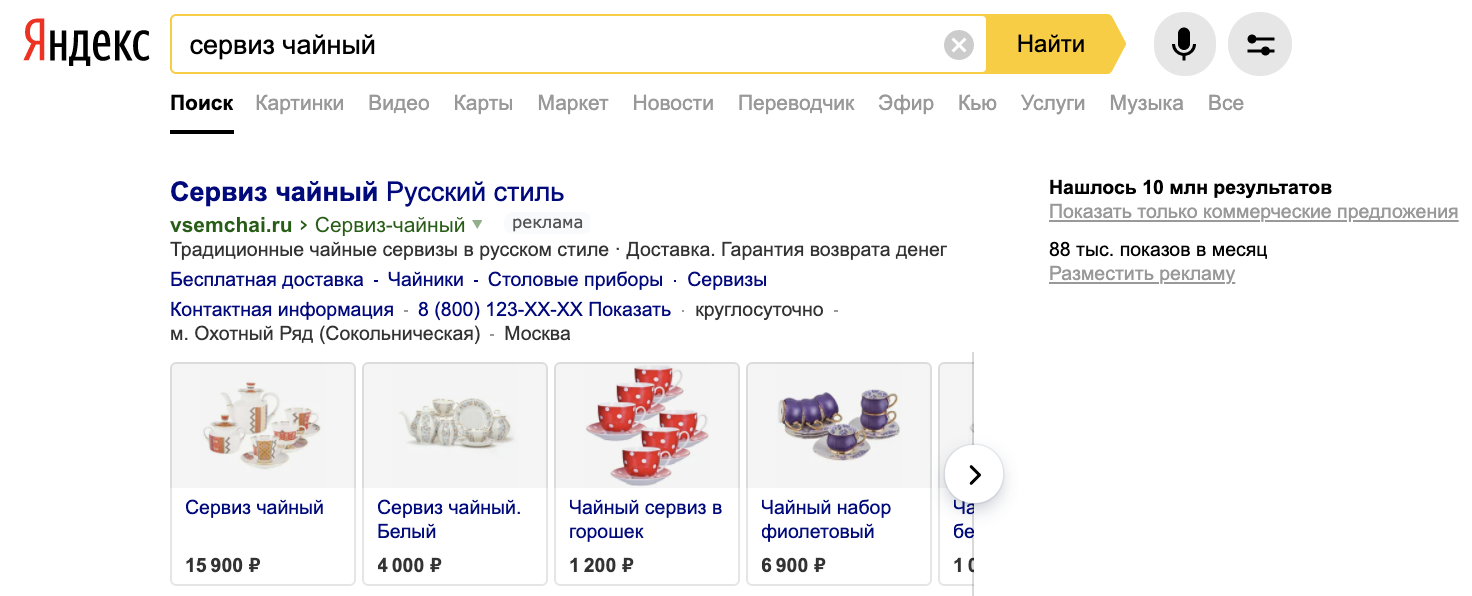Click the Yandex logo

87,44
